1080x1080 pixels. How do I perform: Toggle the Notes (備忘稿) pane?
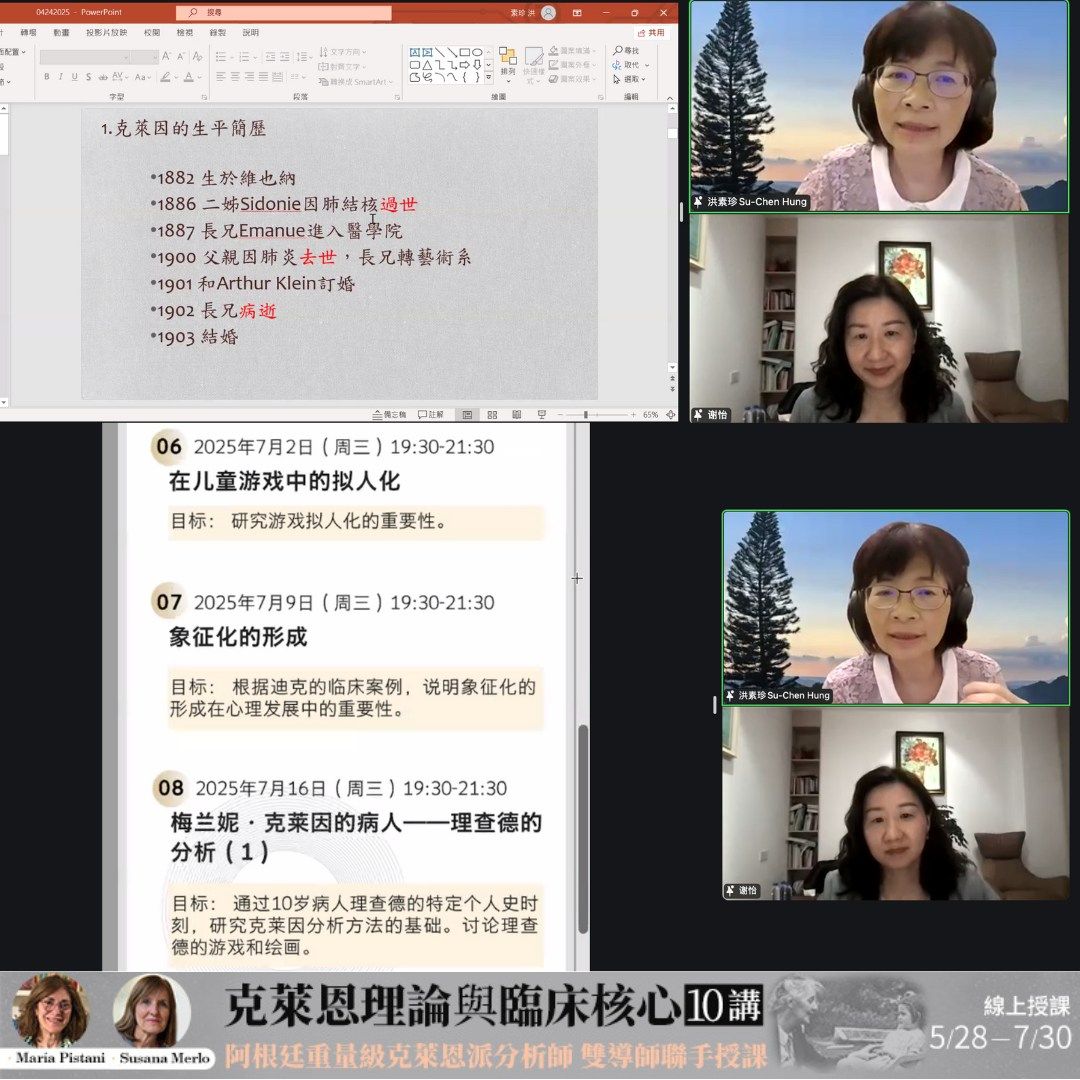coord(389,414)
